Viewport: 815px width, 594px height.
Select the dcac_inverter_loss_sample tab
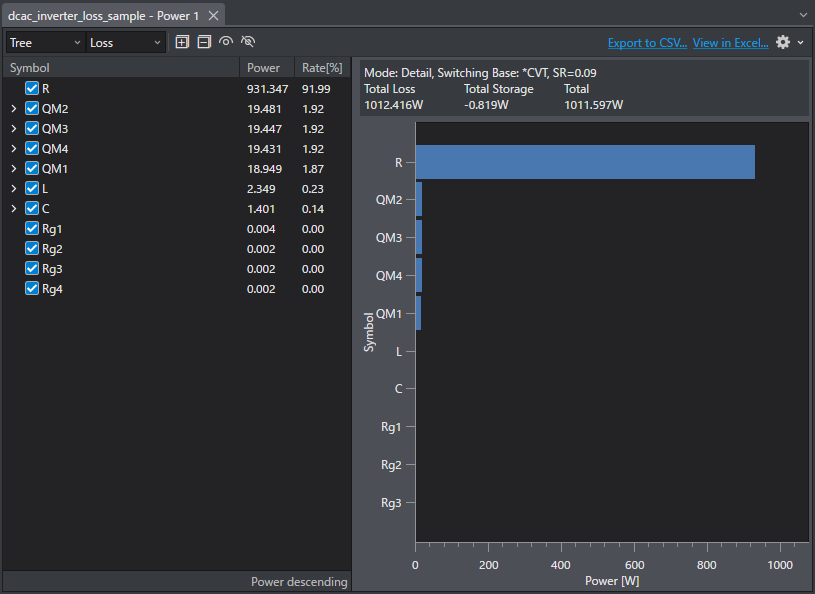[x=103, y=16]
